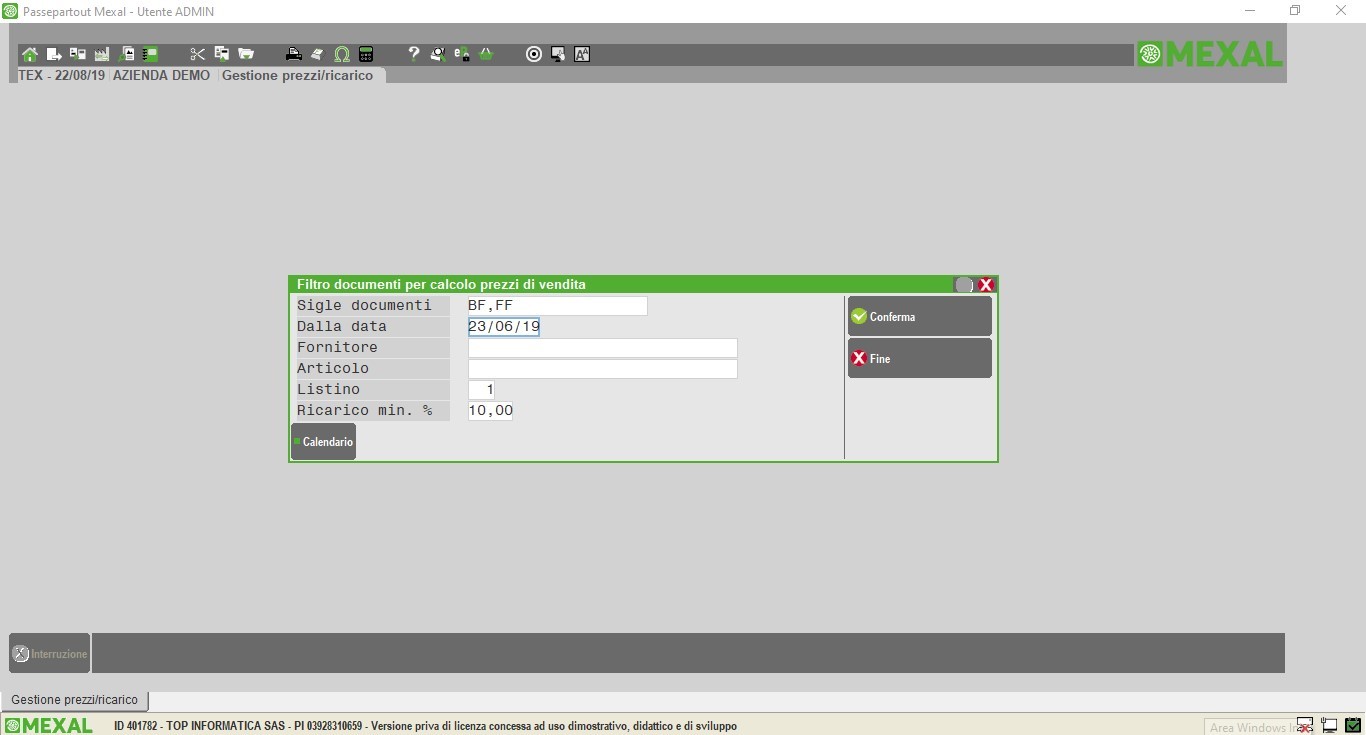This screenshot has height=735, width=1366.
Task: Click the green shopping basket icon
Action: (486, 54)
